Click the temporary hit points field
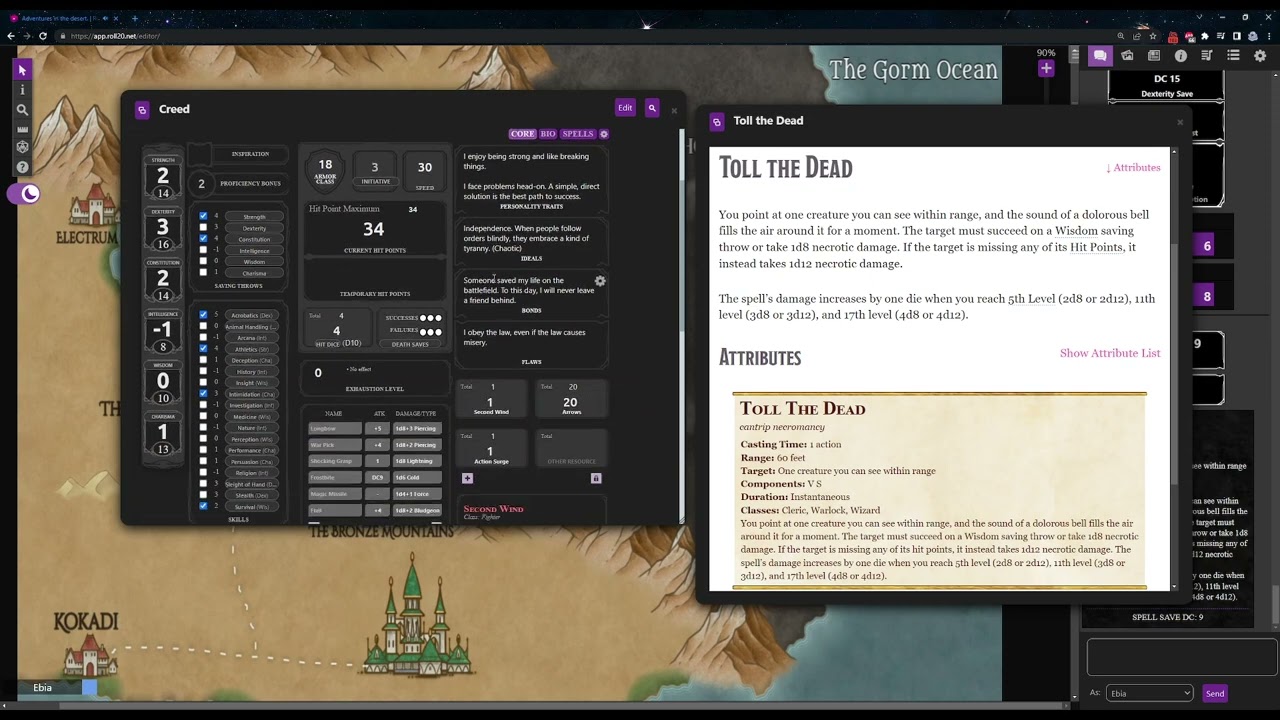The width and height of the screenshot is (1280, 720). (x=376, y=274)
